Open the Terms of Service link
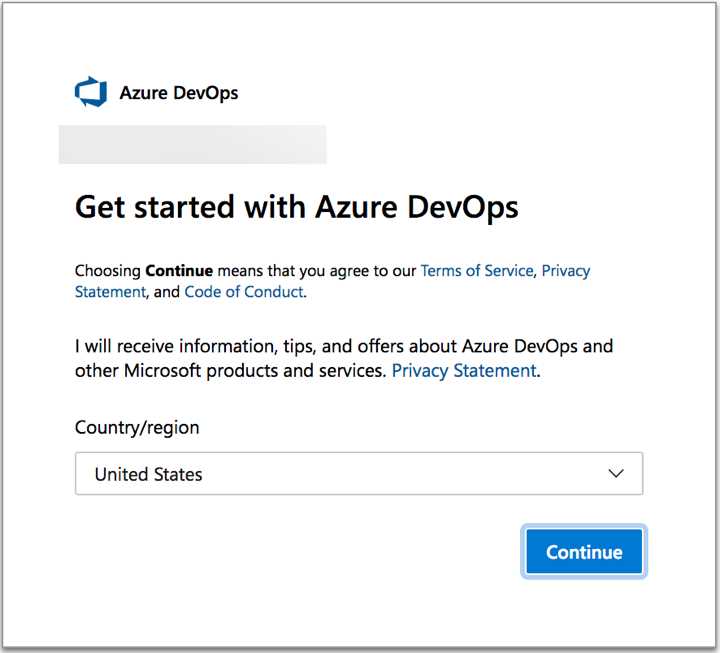 477,270
